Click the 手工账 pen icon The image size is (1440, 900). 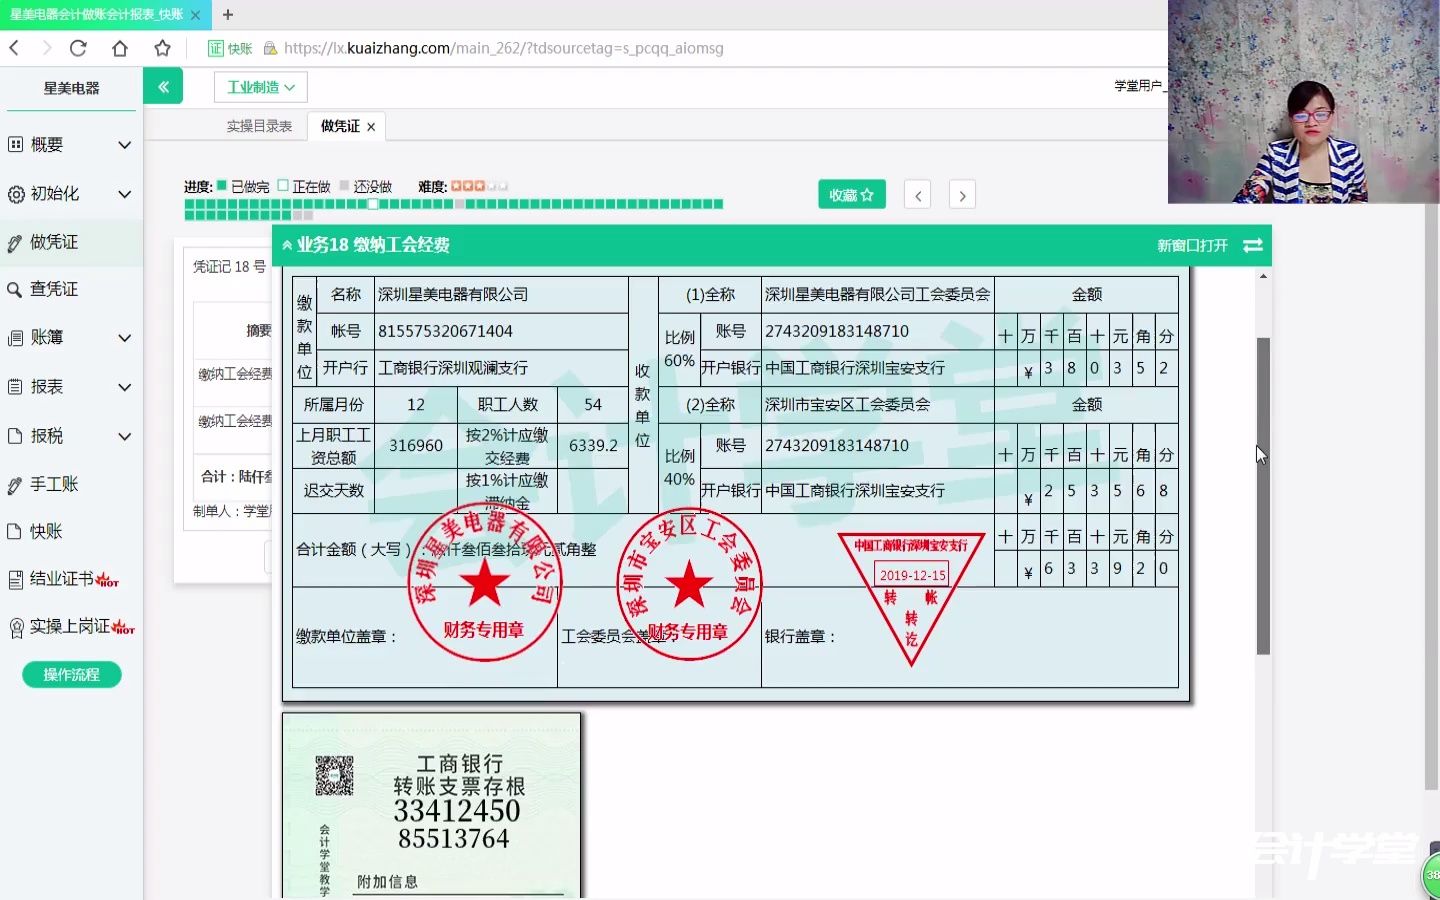click(x=15, y=485)
